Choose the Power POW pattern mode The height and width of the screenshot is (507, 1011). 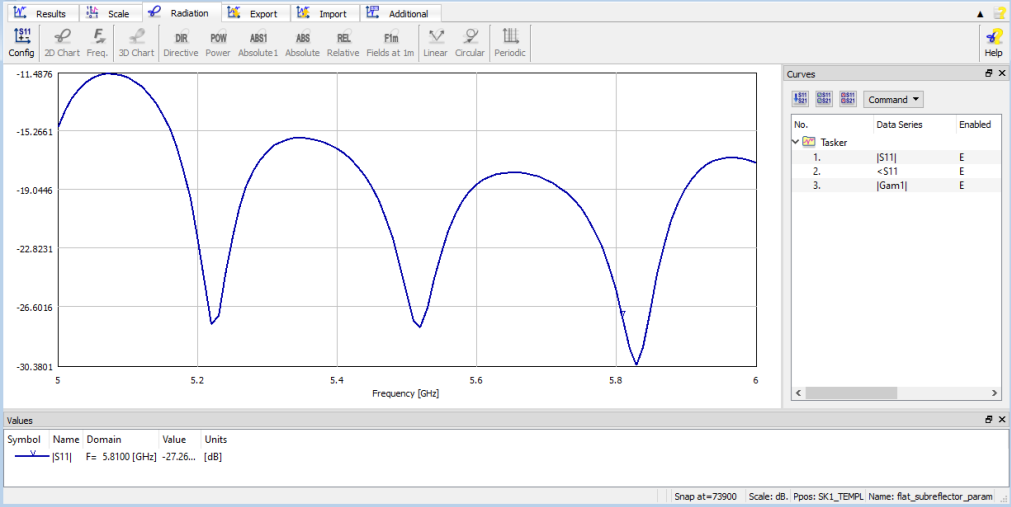(x=218, y=43)
